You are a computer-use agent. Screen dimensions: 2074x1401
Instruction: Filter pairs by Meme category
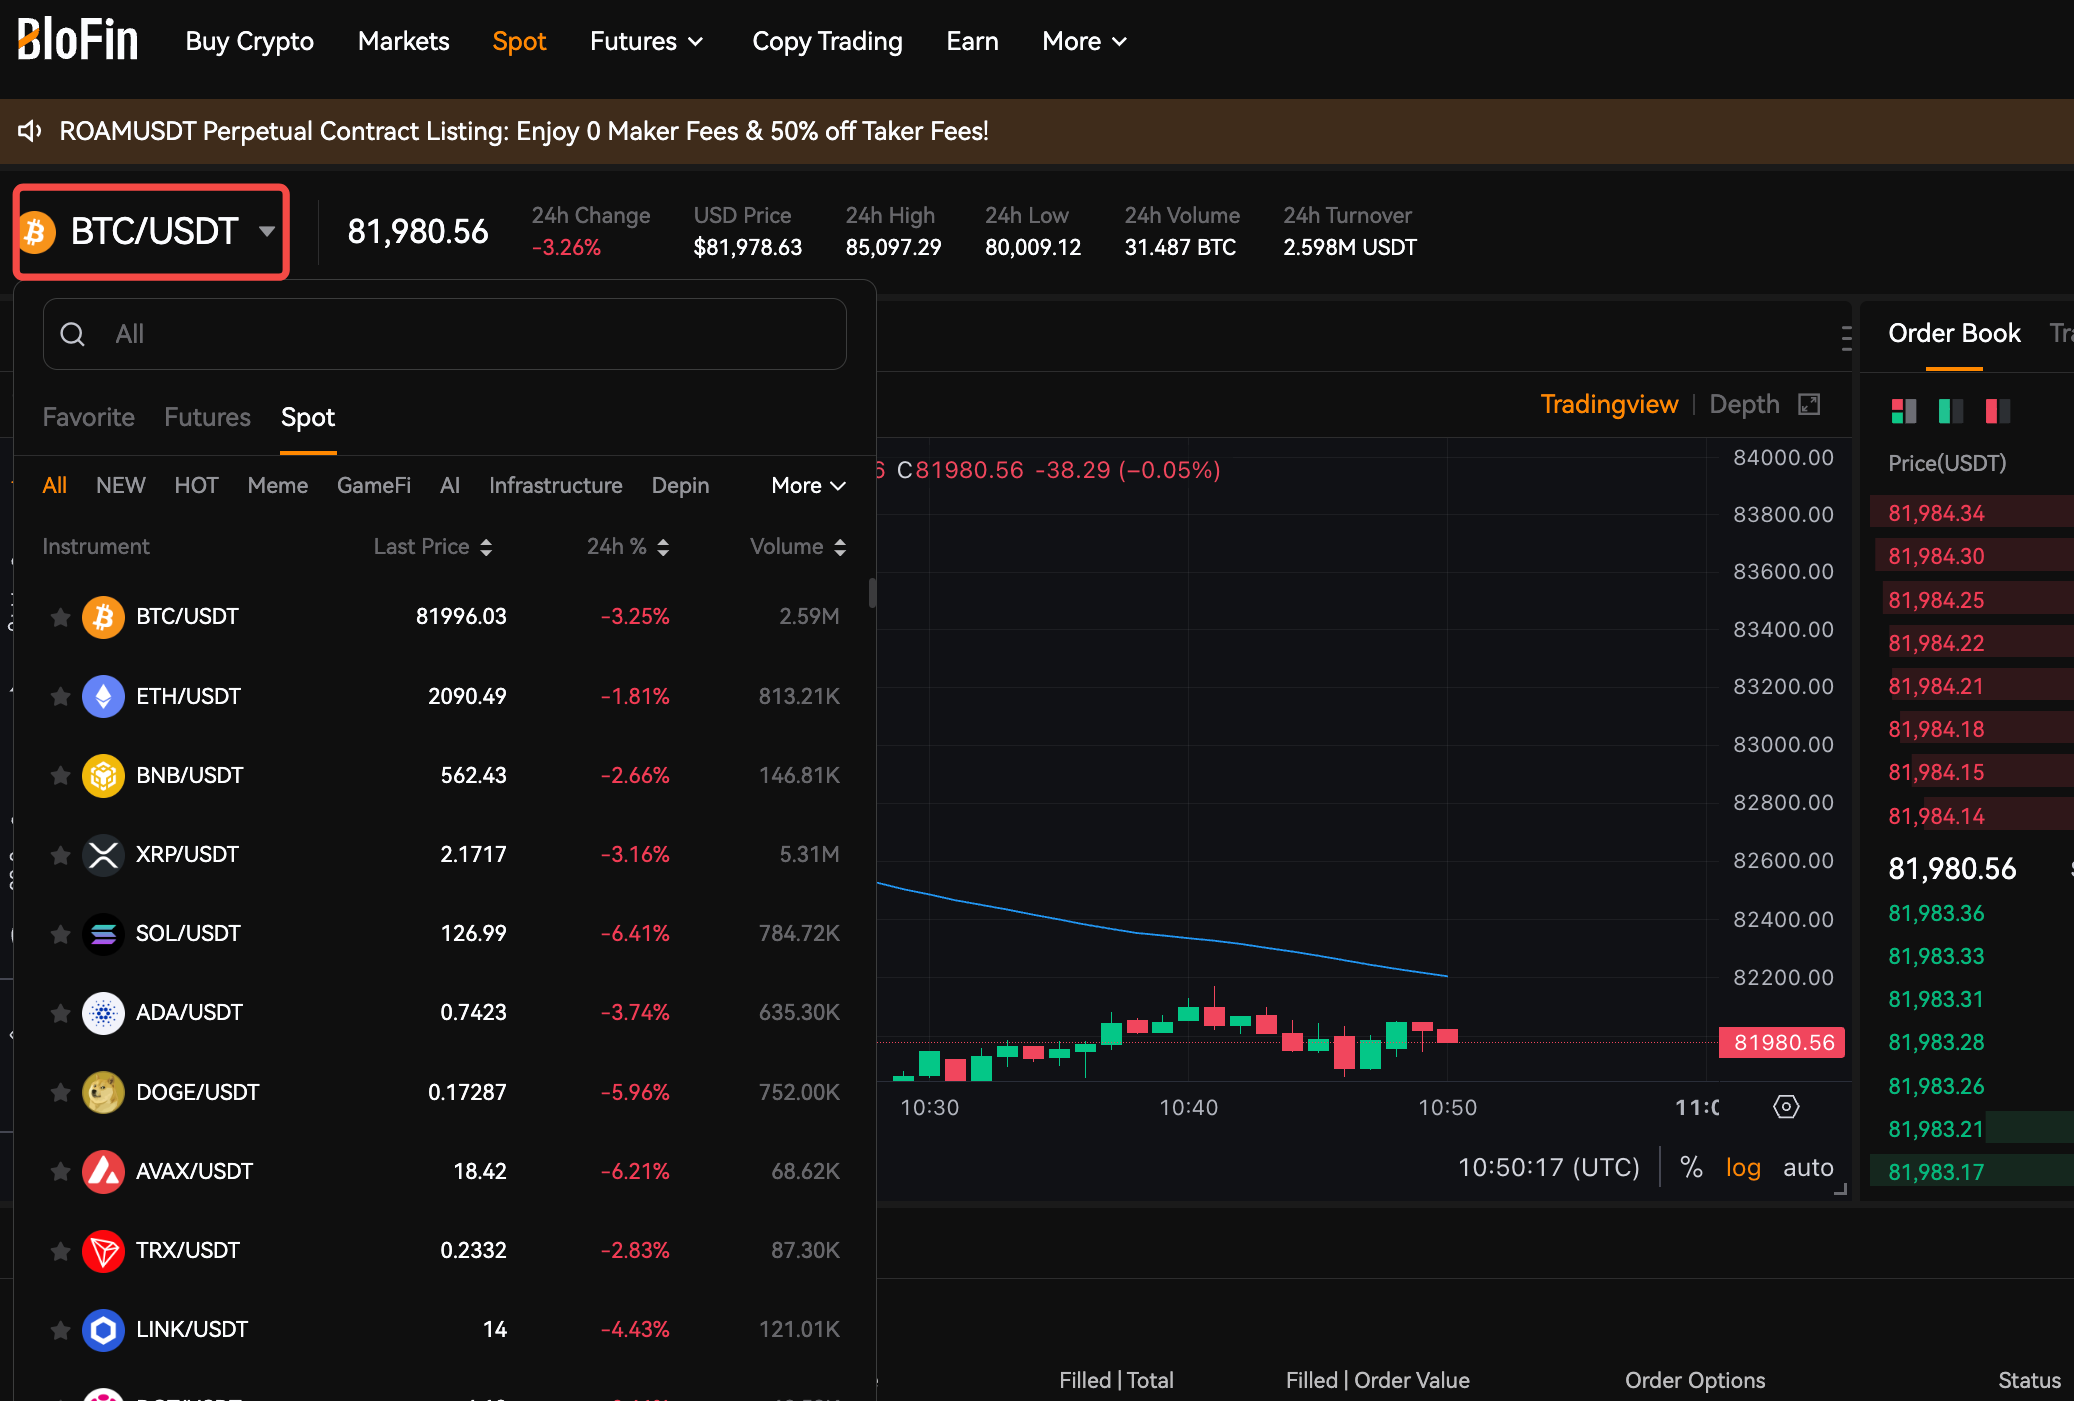[x=278, y=486]
